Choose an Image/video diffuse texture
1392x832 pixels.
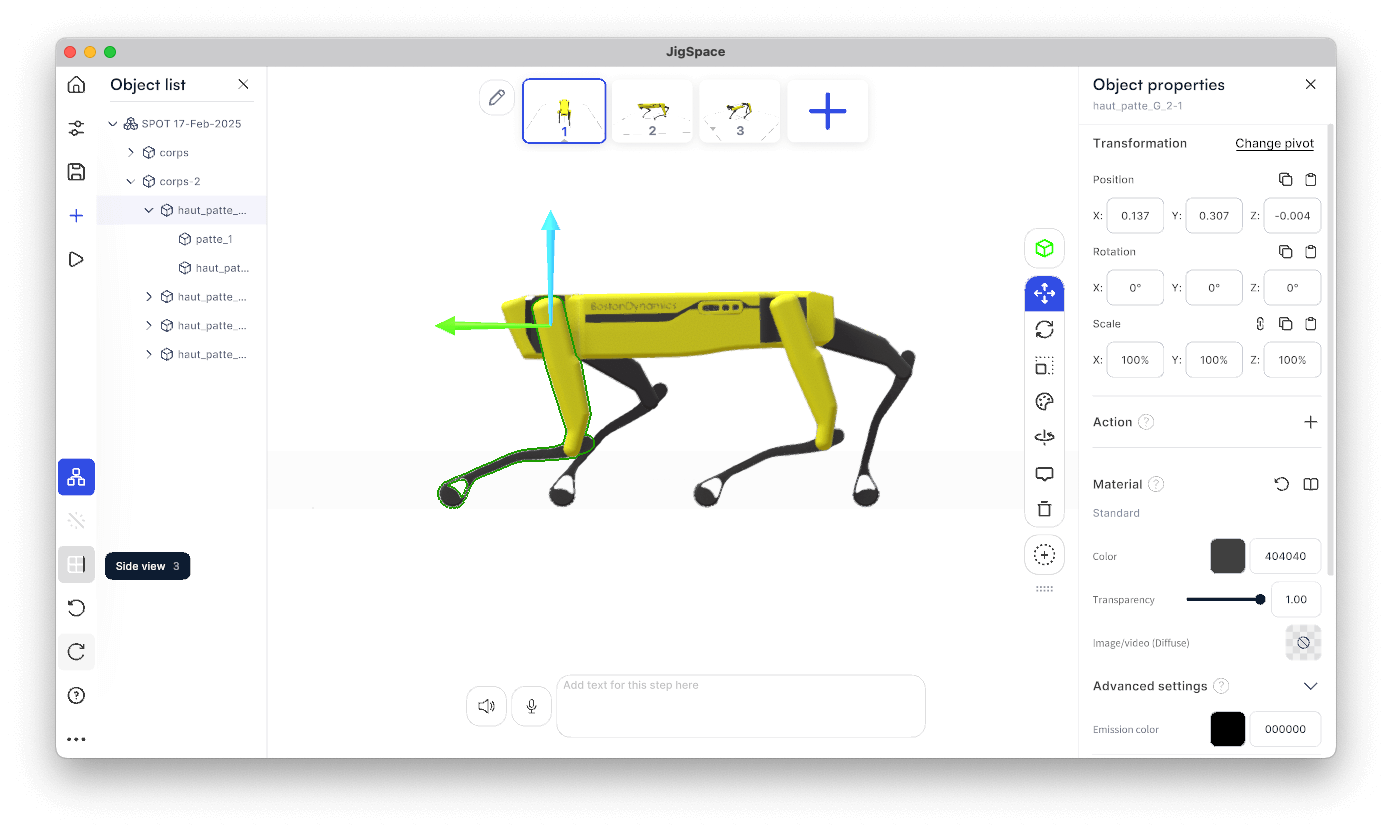1303,643
